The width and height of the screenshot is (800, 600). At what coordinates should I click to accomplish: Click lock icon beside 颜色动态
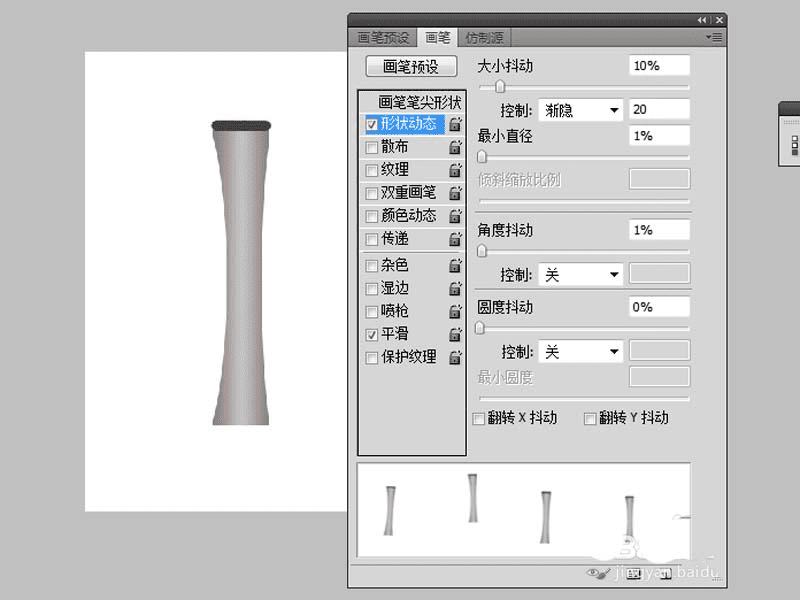coord(455,216)
